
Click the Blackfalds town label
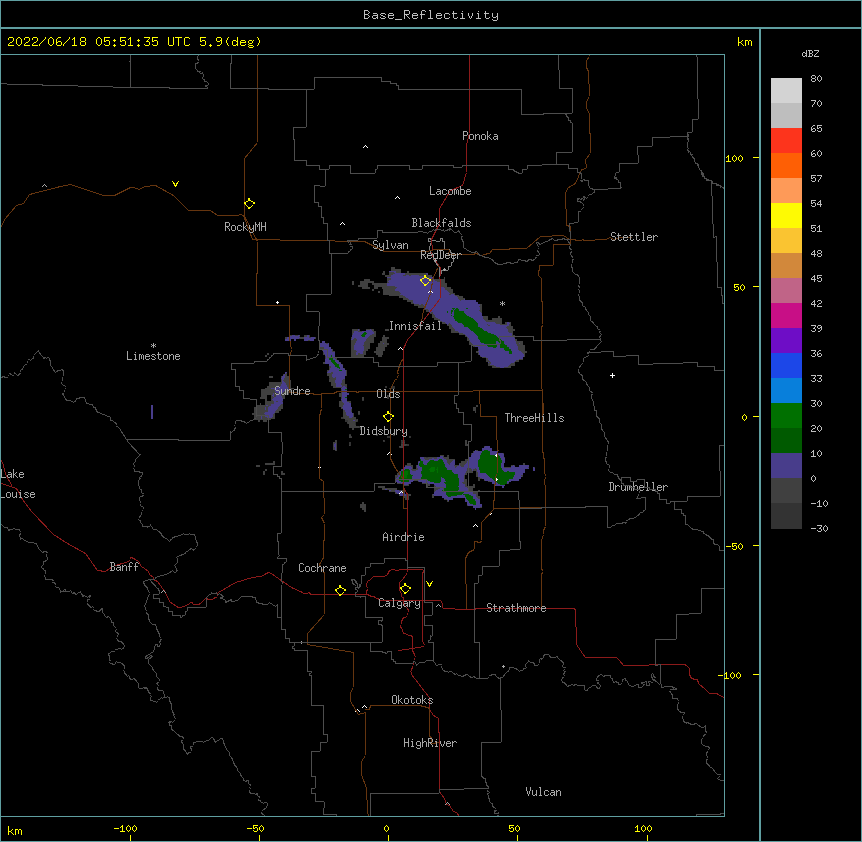441,223
